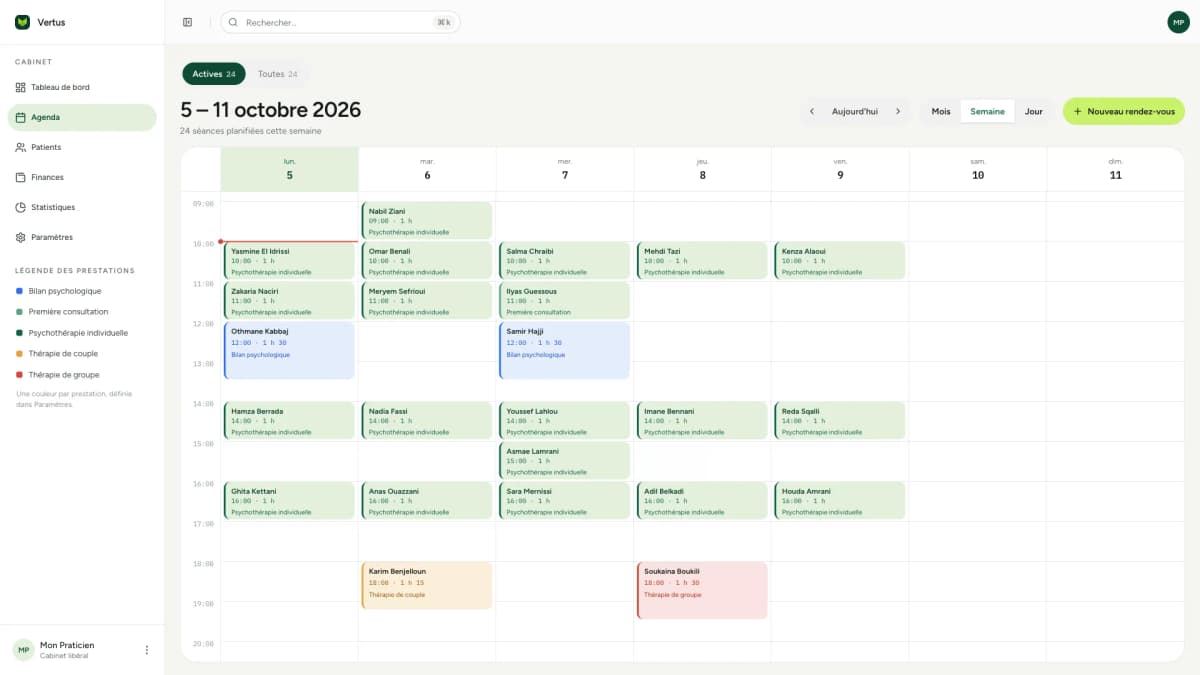Open Ilyas Guessous première consultation
1200x675 pixels.
[x=565, y=301]
